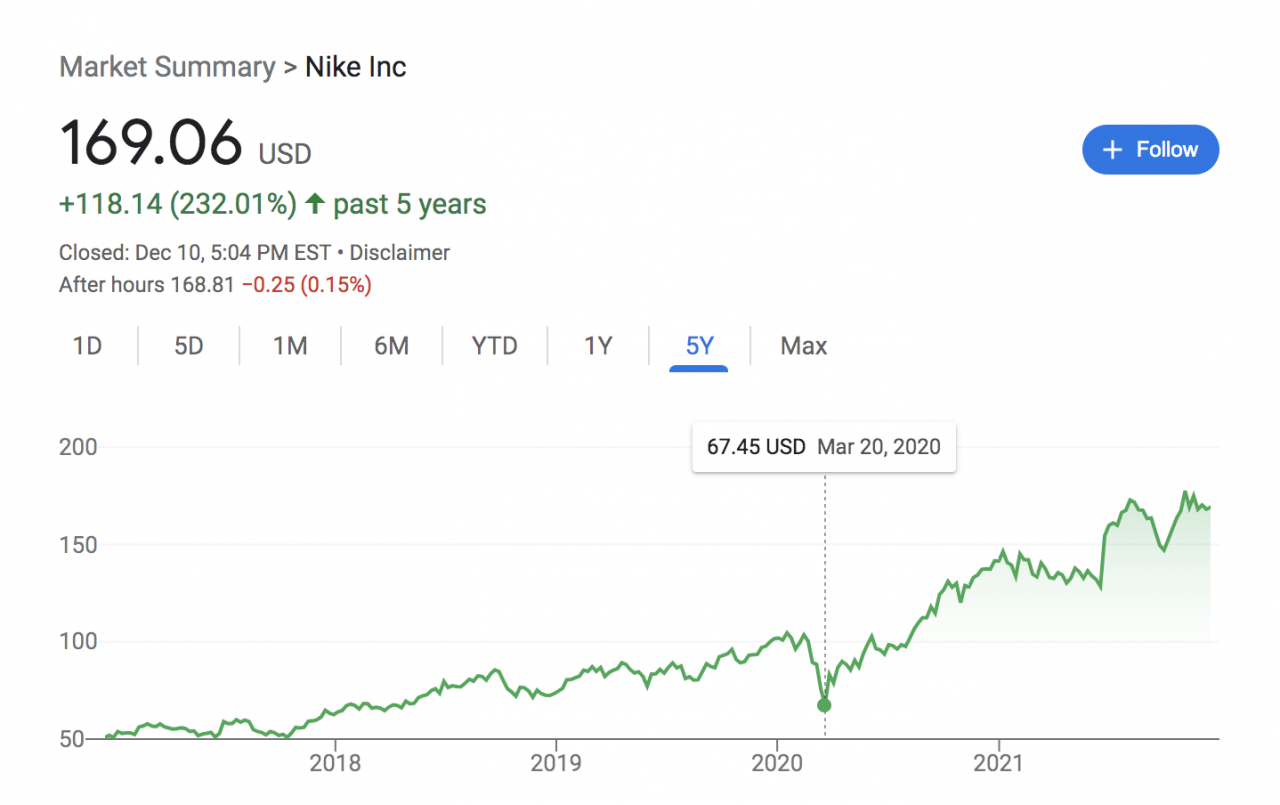Select the 1D time range tab
The width and height of the screenshot is (1280, 805).
click(x=88, y=346)
